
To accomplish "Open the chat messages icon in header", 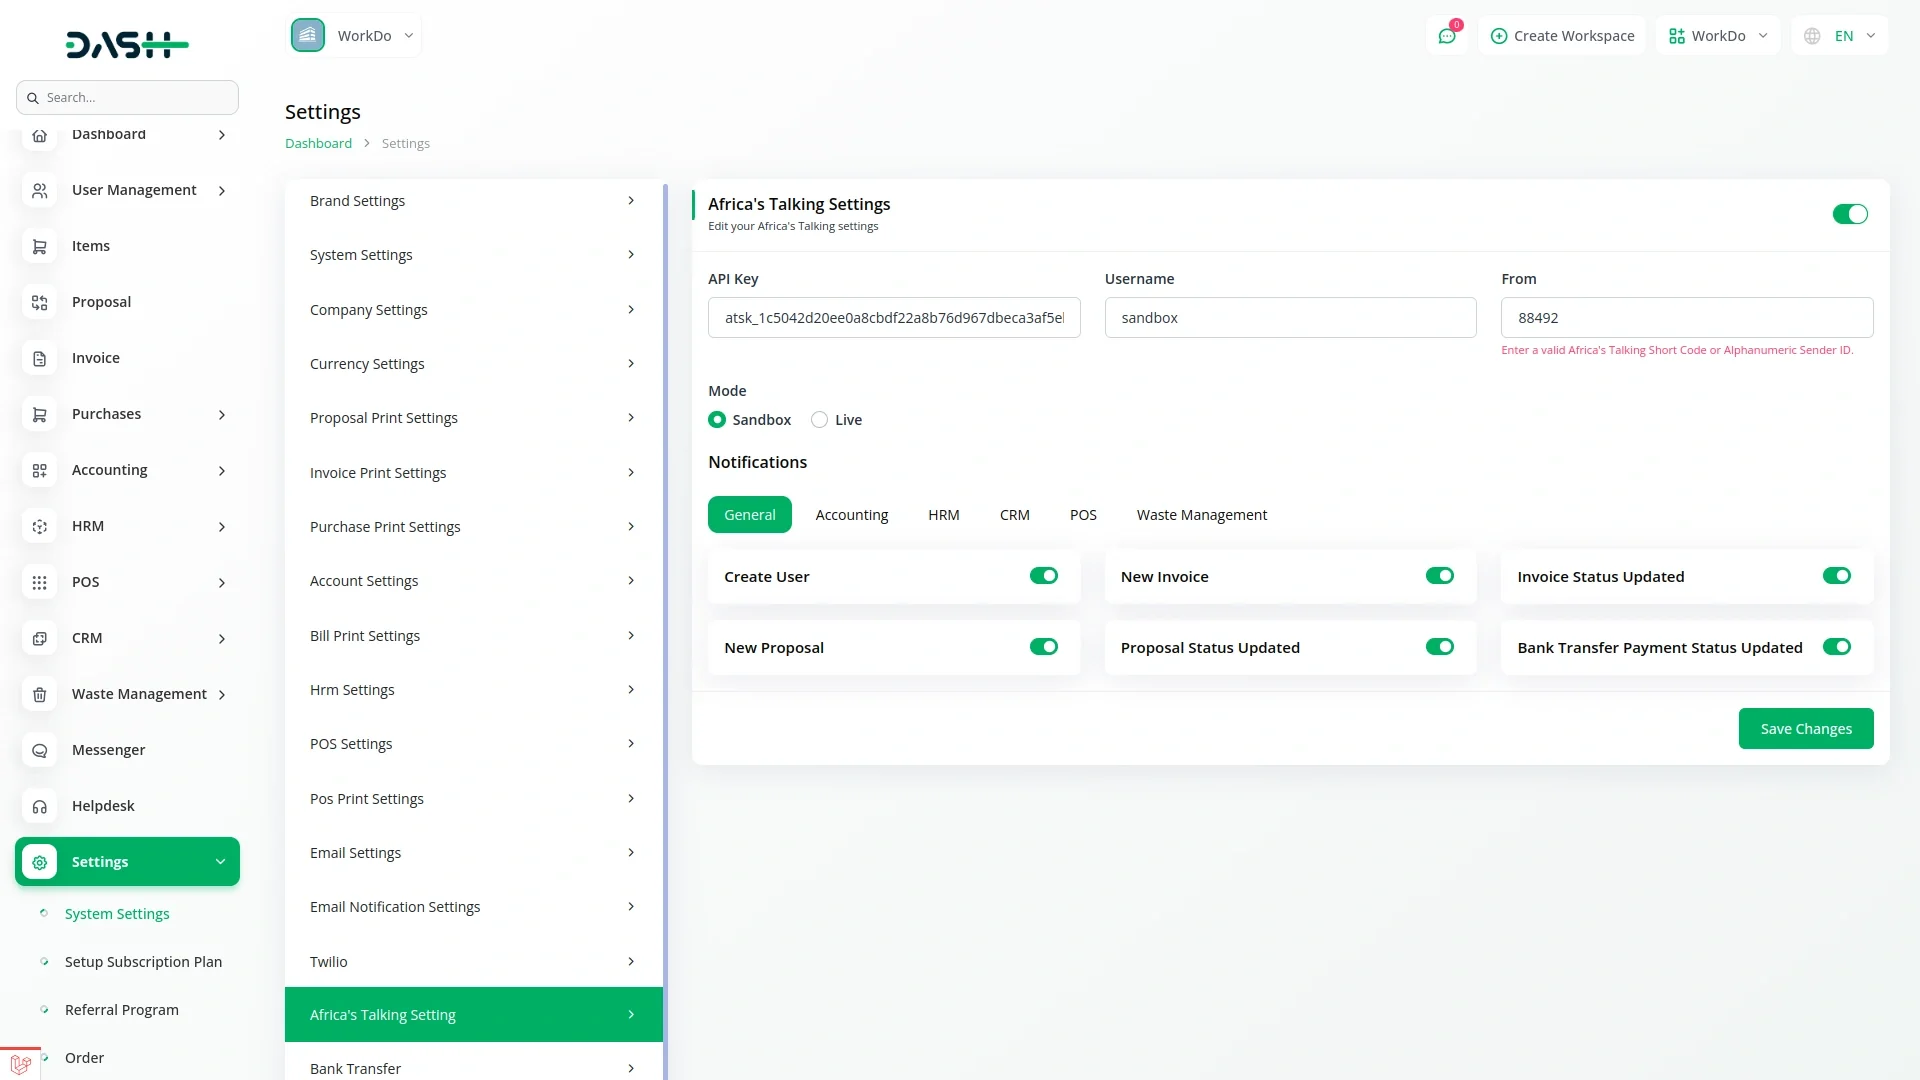I will pyautogui.click(x=1447, y=36).
